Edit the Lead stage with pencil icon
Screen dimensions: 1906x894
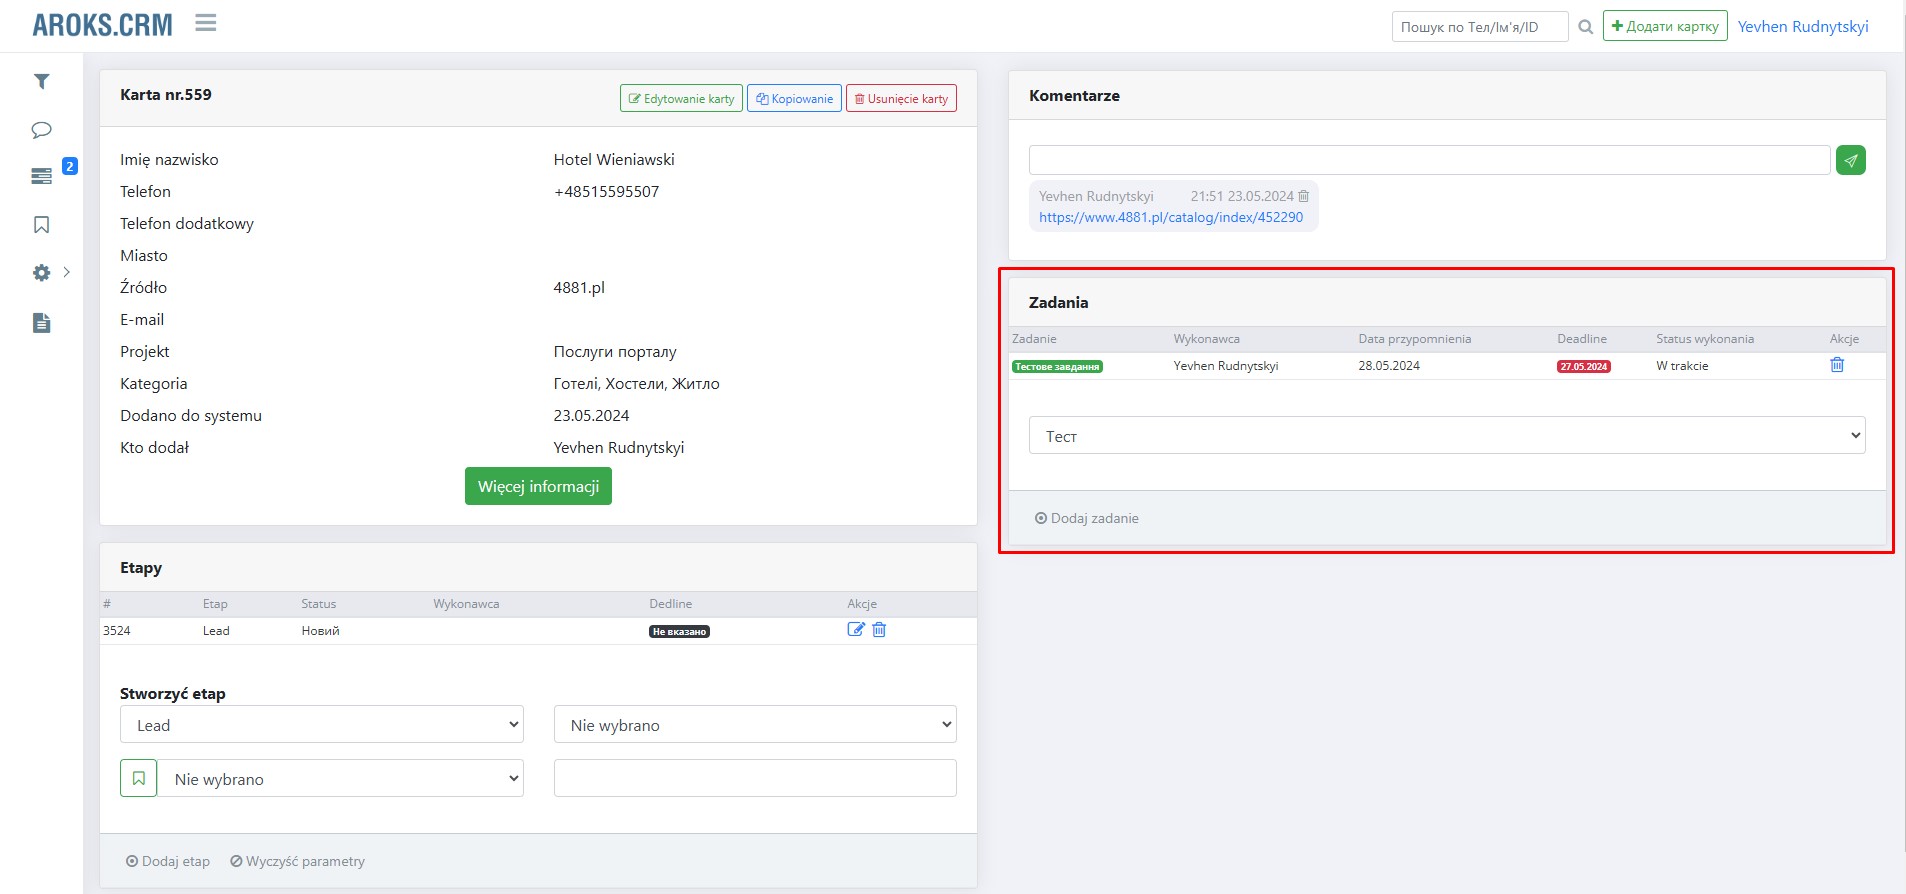pyautogui.click(x=856, y=630)
